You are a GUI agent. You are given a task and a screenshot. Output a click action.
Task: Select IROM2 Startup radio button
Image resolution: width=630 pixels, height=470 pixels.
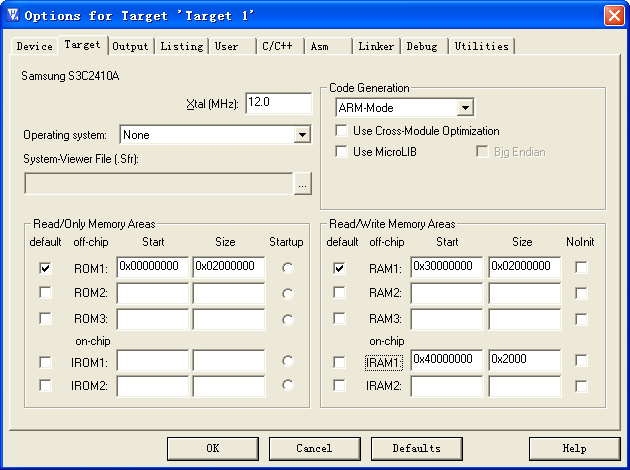(x=288, y=385)
